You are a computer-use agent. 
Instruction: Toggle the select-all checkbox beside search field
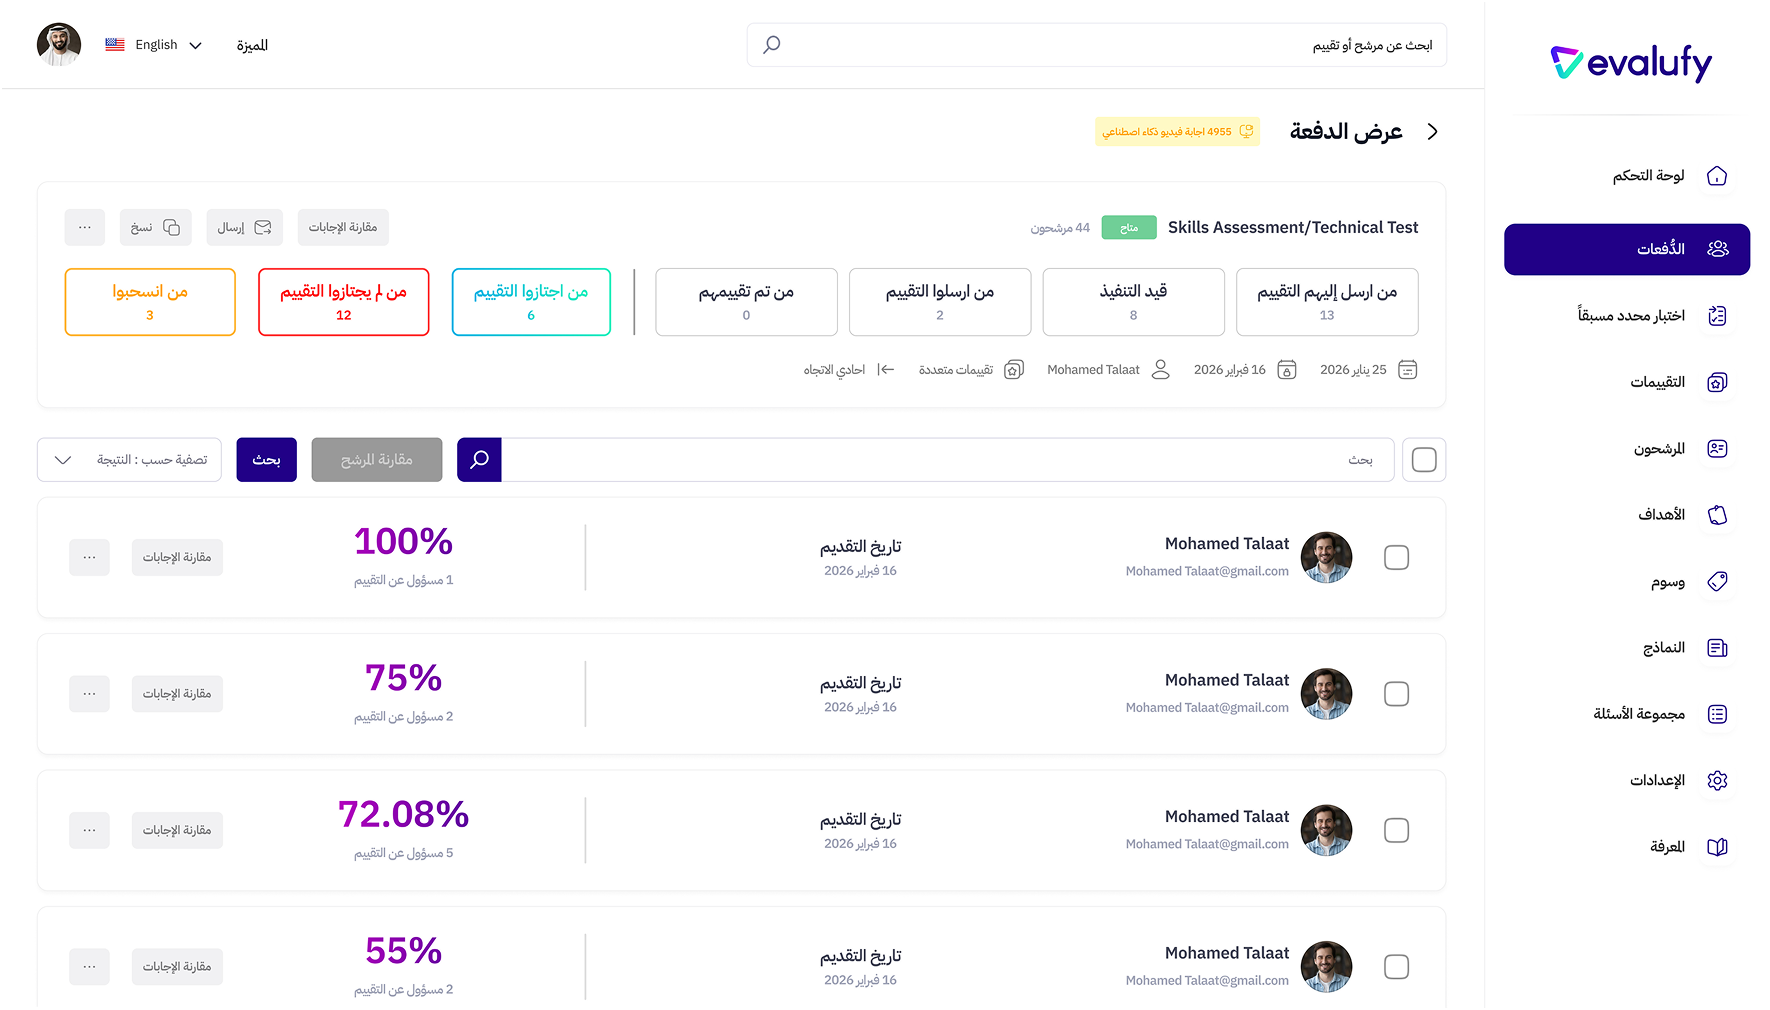click(x=1424, y=460)
